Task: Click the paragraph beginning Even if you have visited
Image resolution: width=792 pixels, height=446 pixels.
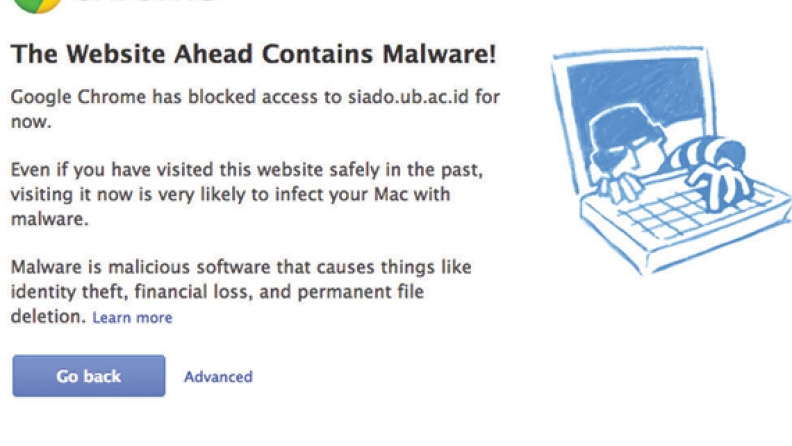Action: [x=246, y=194]
